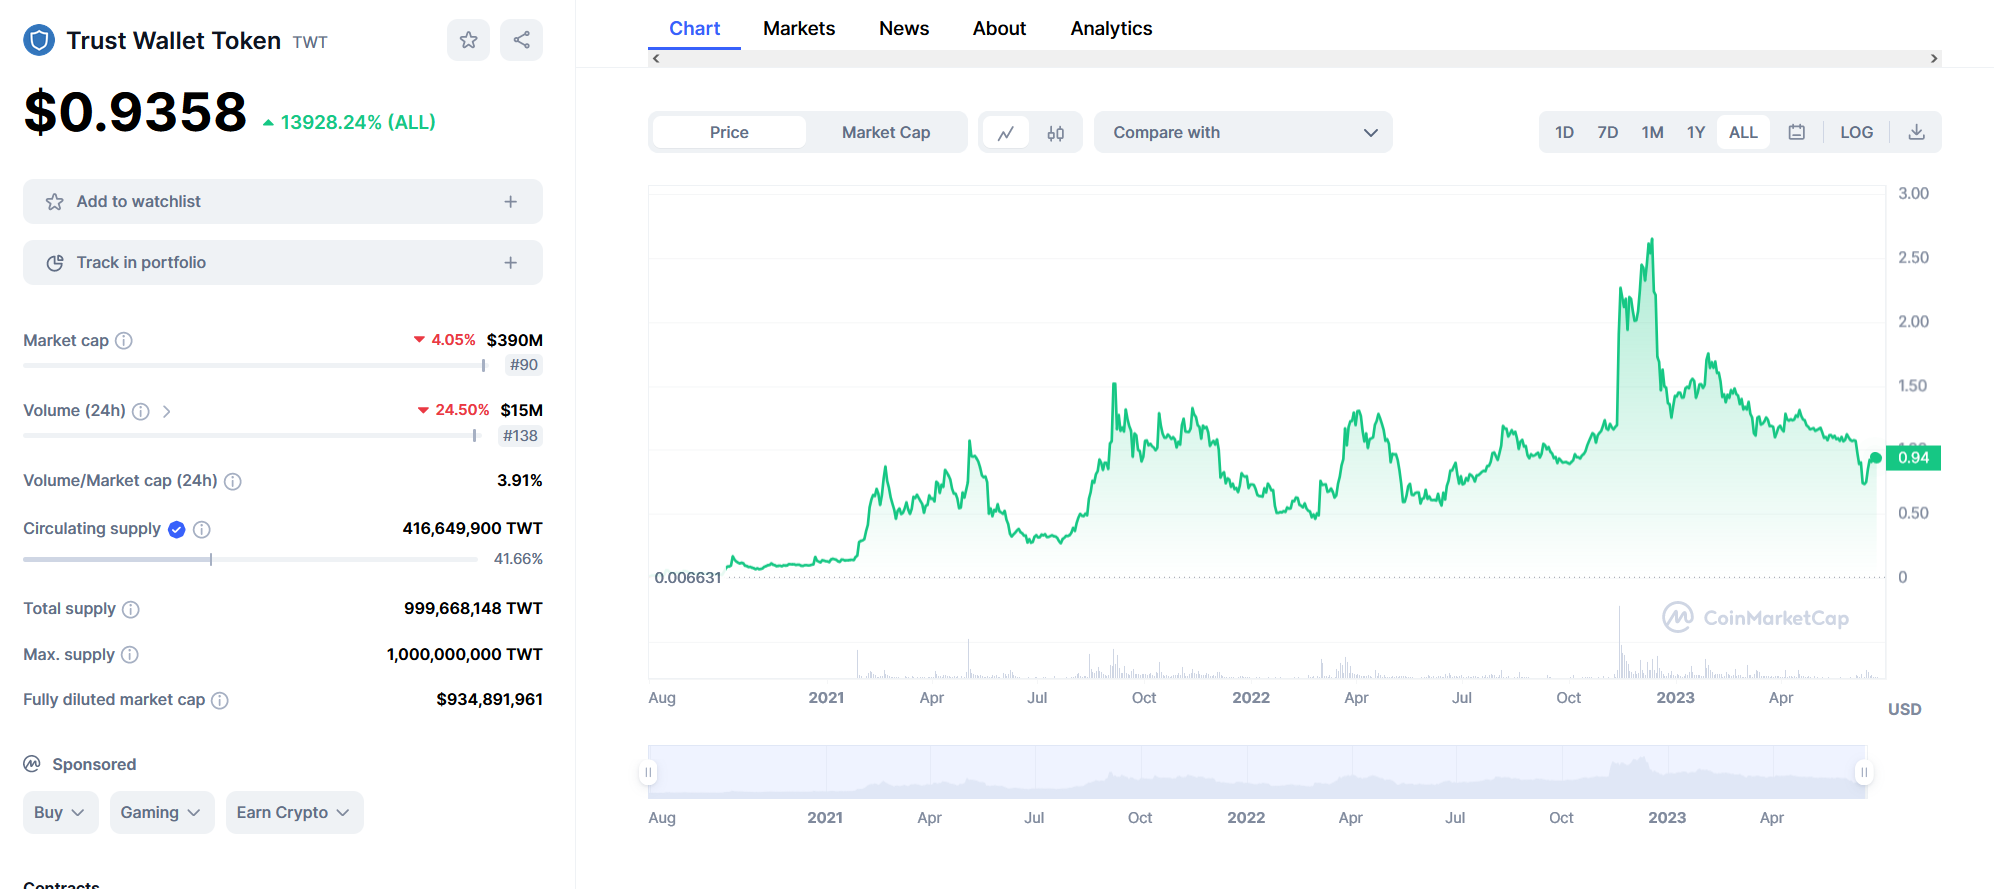Select the candlestick chart view icon
Screen dimensions: 1994x889
(1056, 132)
